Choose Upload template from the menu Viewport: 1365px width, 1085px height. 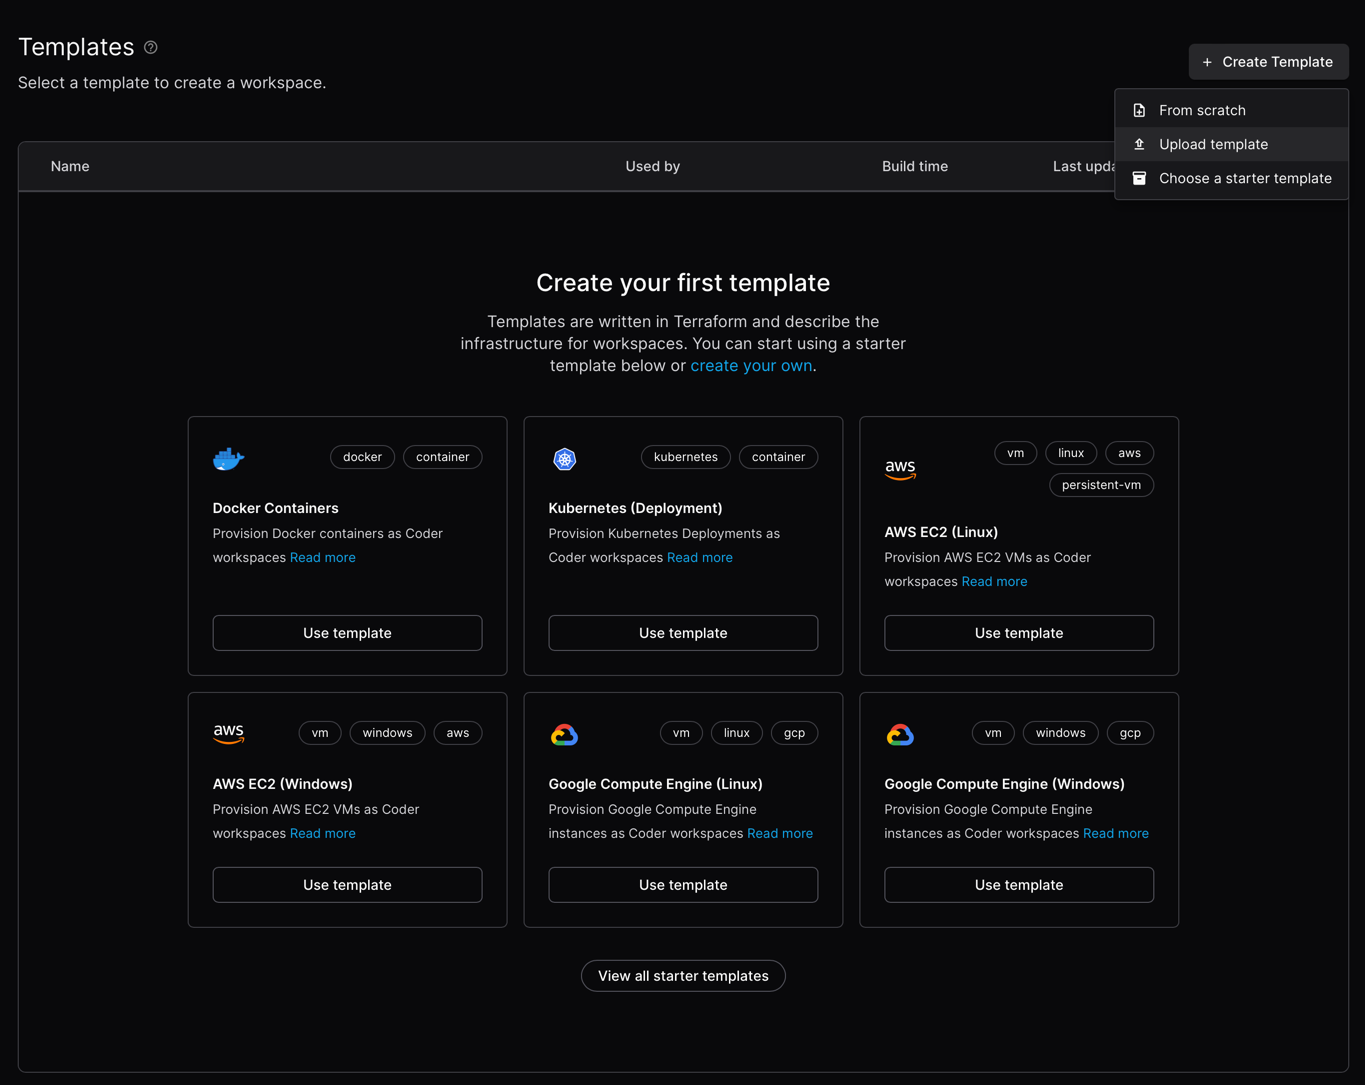tap(1213, 144)
